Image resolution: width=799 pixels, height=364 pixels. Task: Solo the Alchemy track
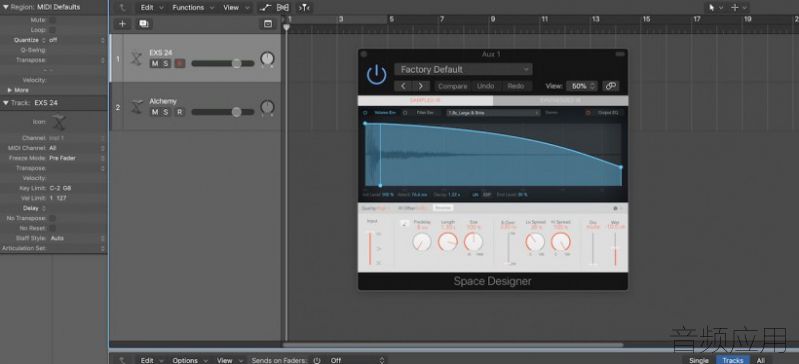[166, 112]
